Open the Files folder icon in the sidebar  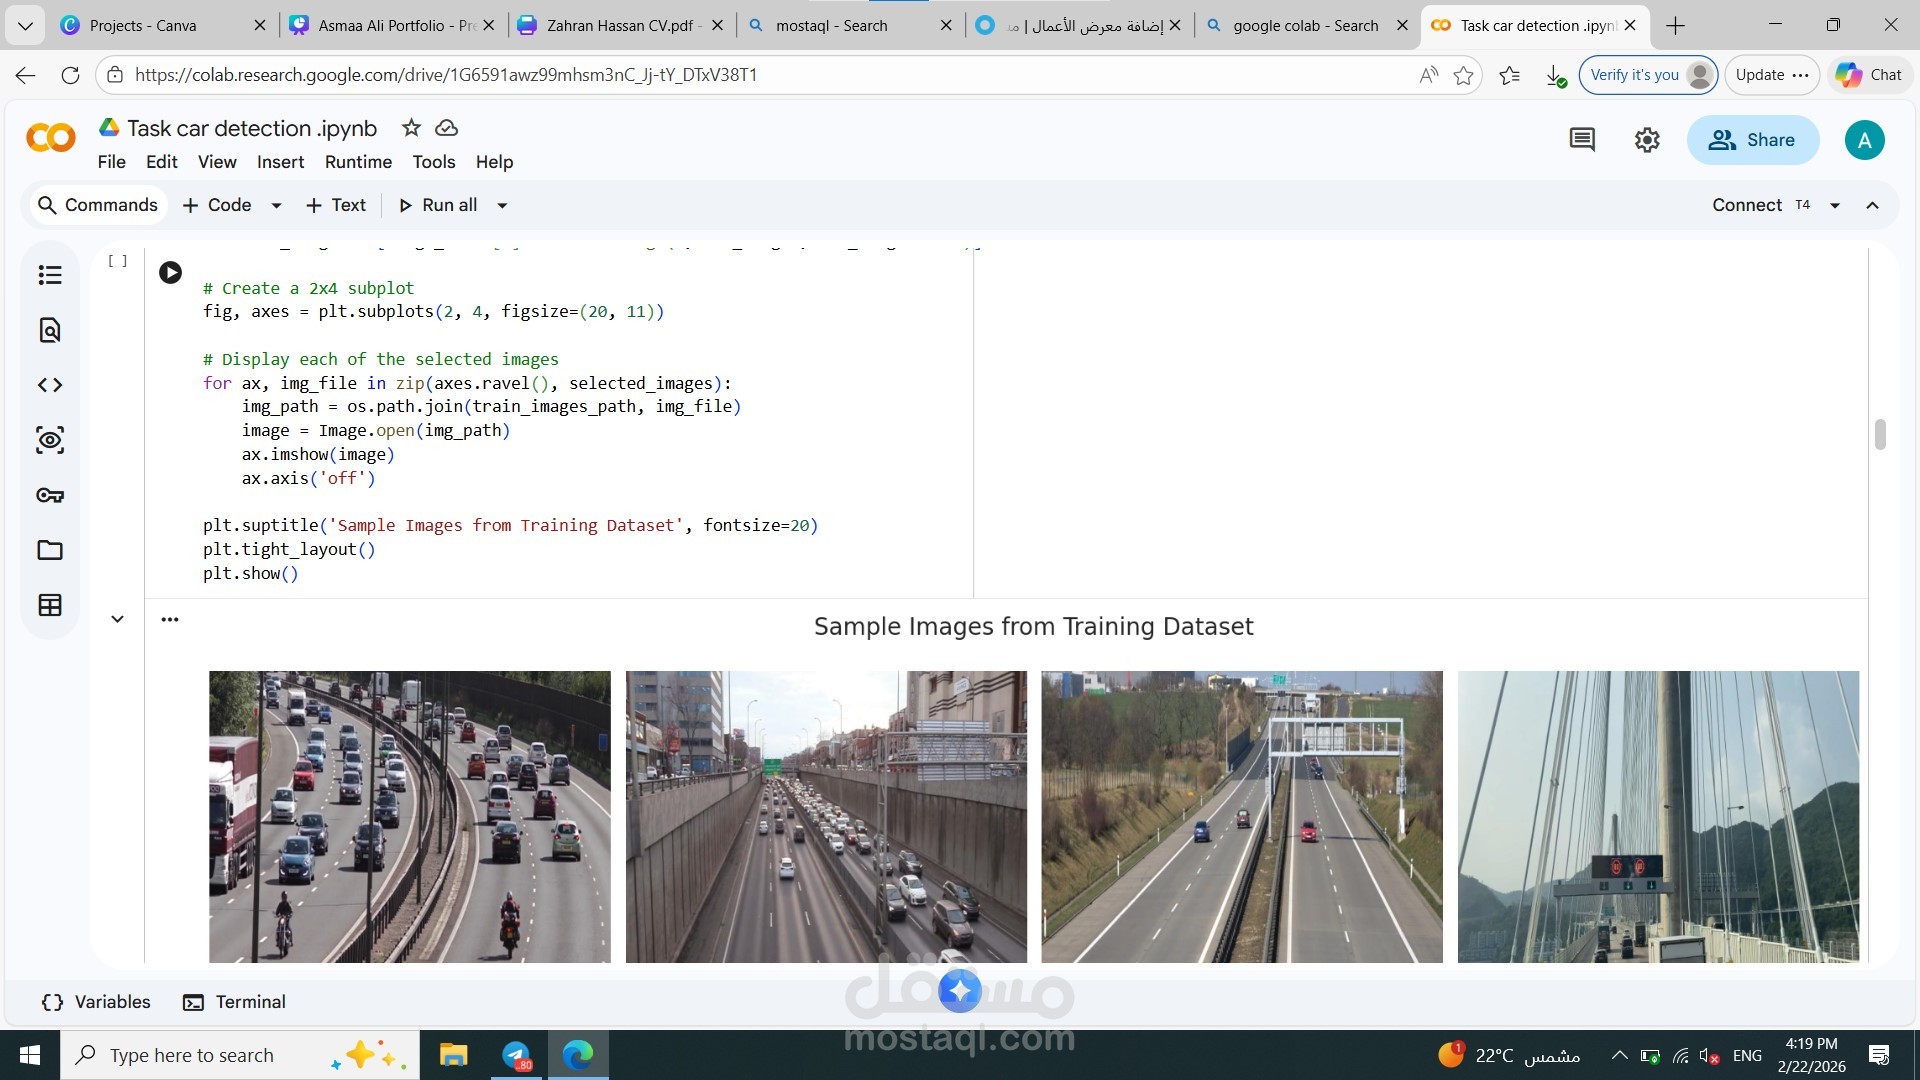[x=50, y=550]
